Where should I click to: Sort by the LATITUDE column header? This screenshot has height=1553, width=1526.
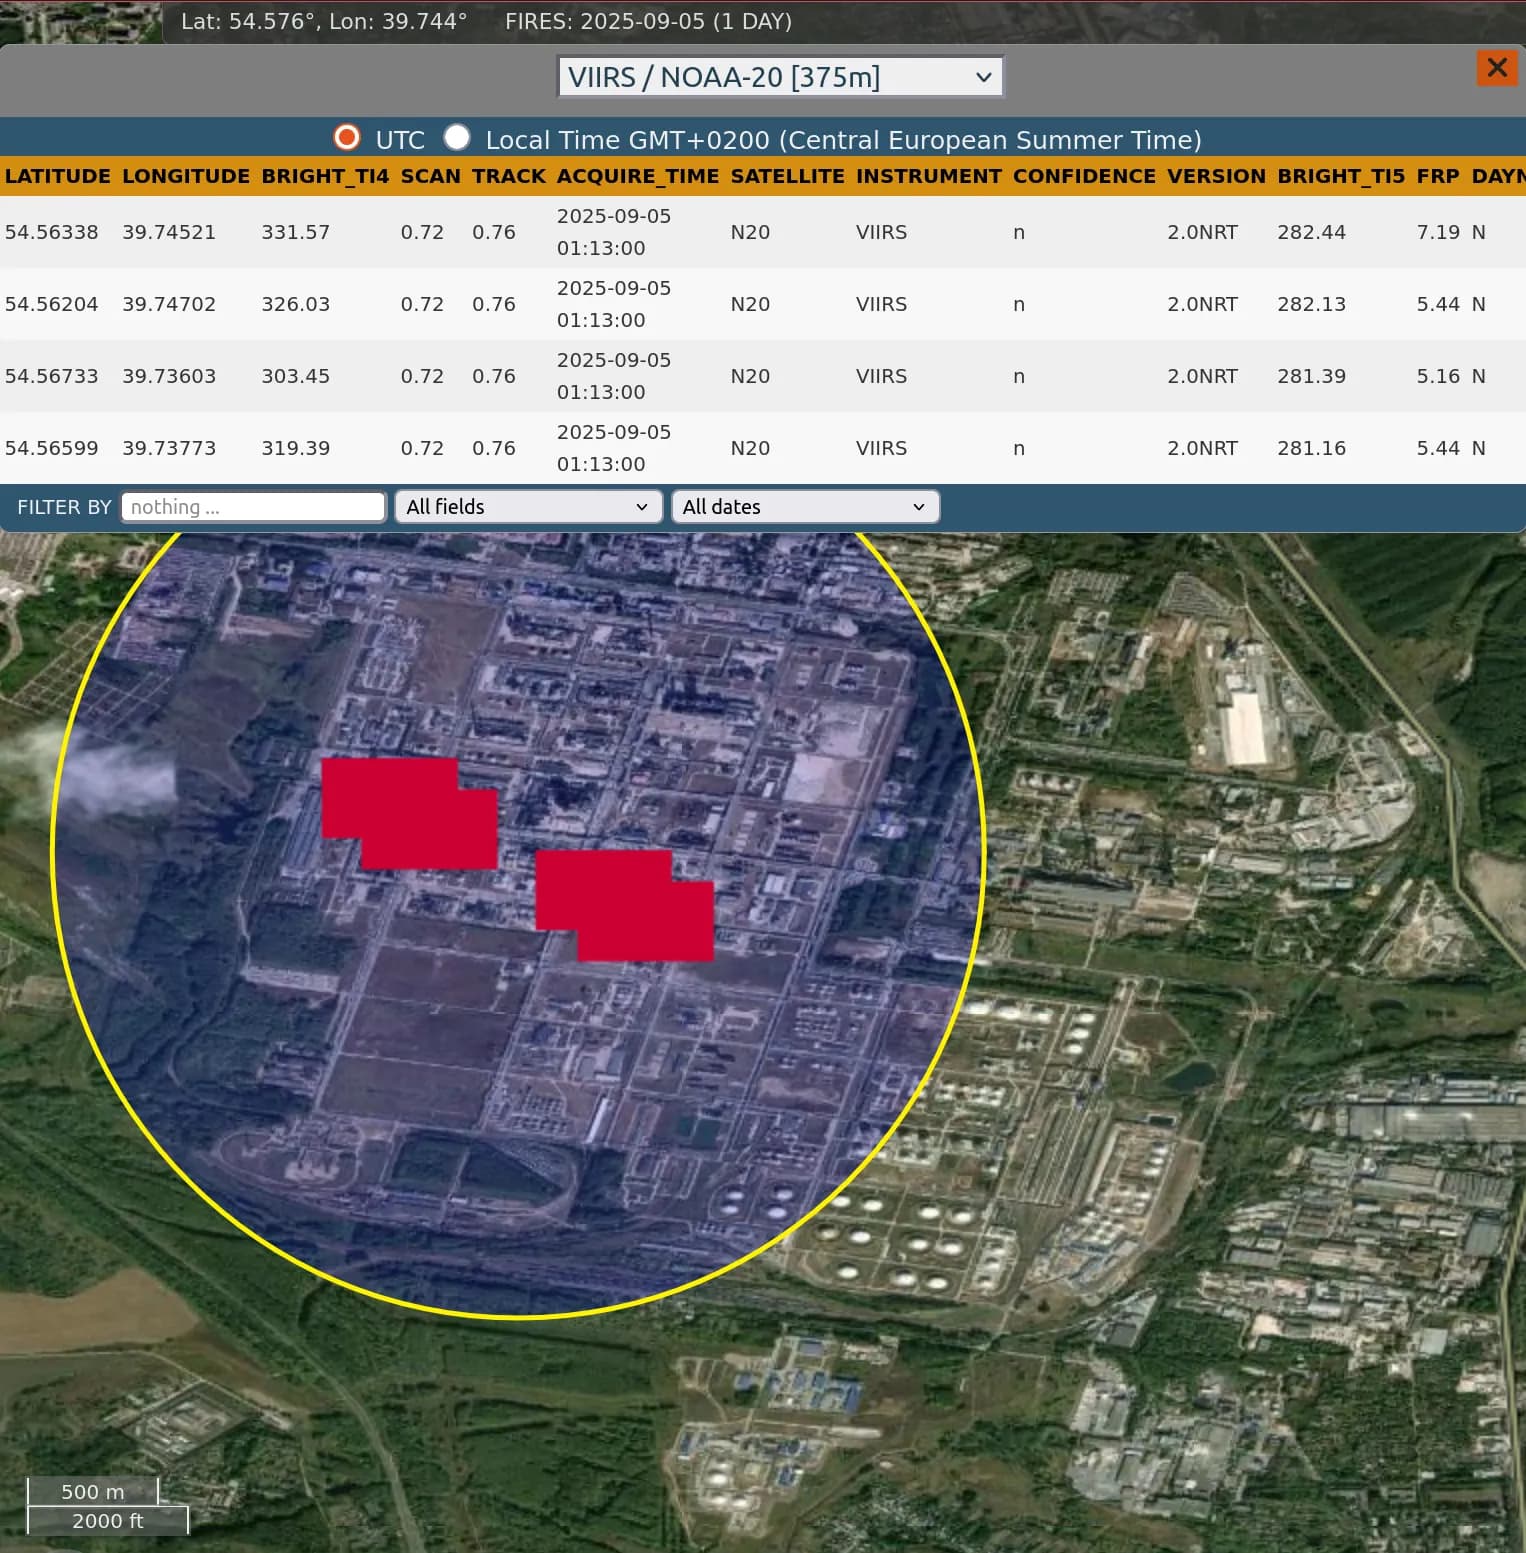[x=58, y=176]
